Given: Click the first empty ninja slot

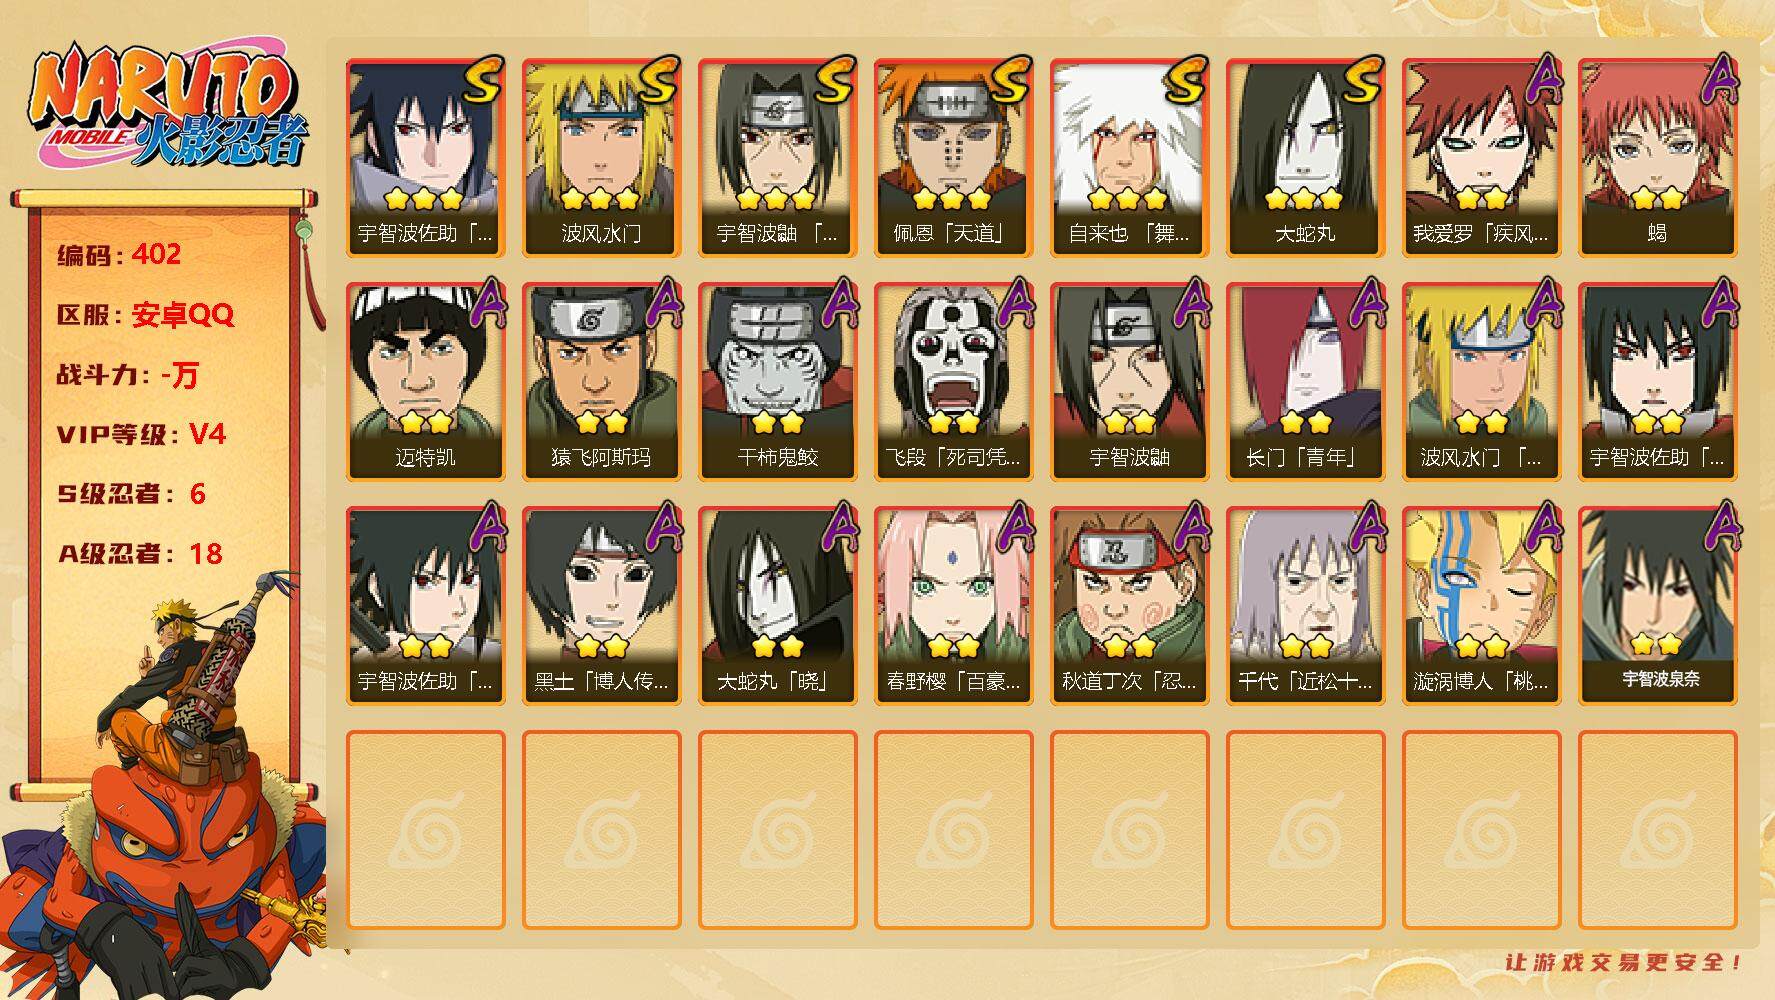Looking at the screenshot, I should tap(425, 829).
